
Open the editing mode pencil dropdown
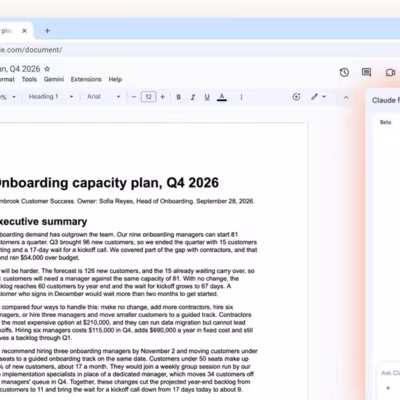(x=318, y=97)
